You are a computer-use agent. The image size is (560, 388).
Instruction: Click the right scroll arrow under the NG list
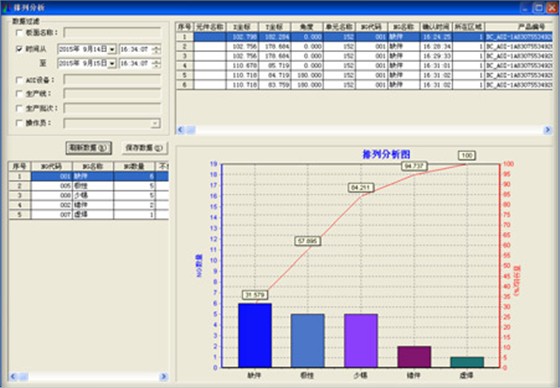pyautogui.click(x=164, y=376)
